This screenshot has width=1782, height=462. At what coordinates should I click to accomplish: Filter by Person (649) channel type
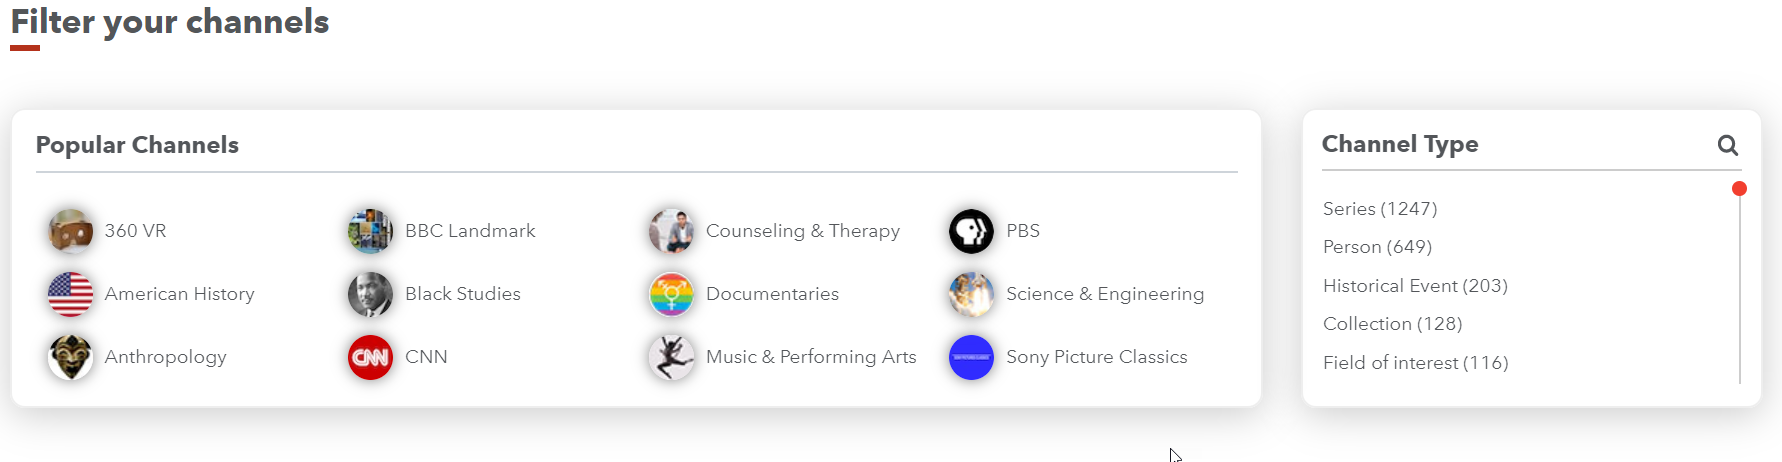(1377, 247)
